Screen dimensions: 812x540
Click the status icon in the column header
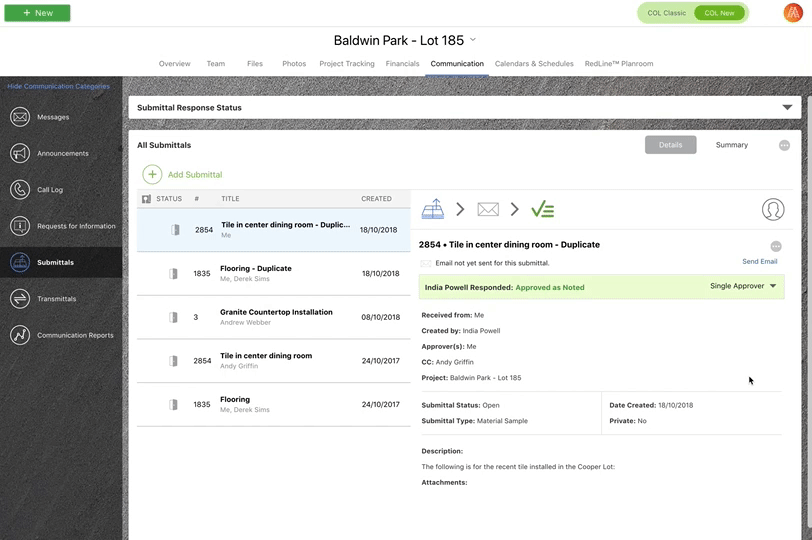[x=147, y=199]
